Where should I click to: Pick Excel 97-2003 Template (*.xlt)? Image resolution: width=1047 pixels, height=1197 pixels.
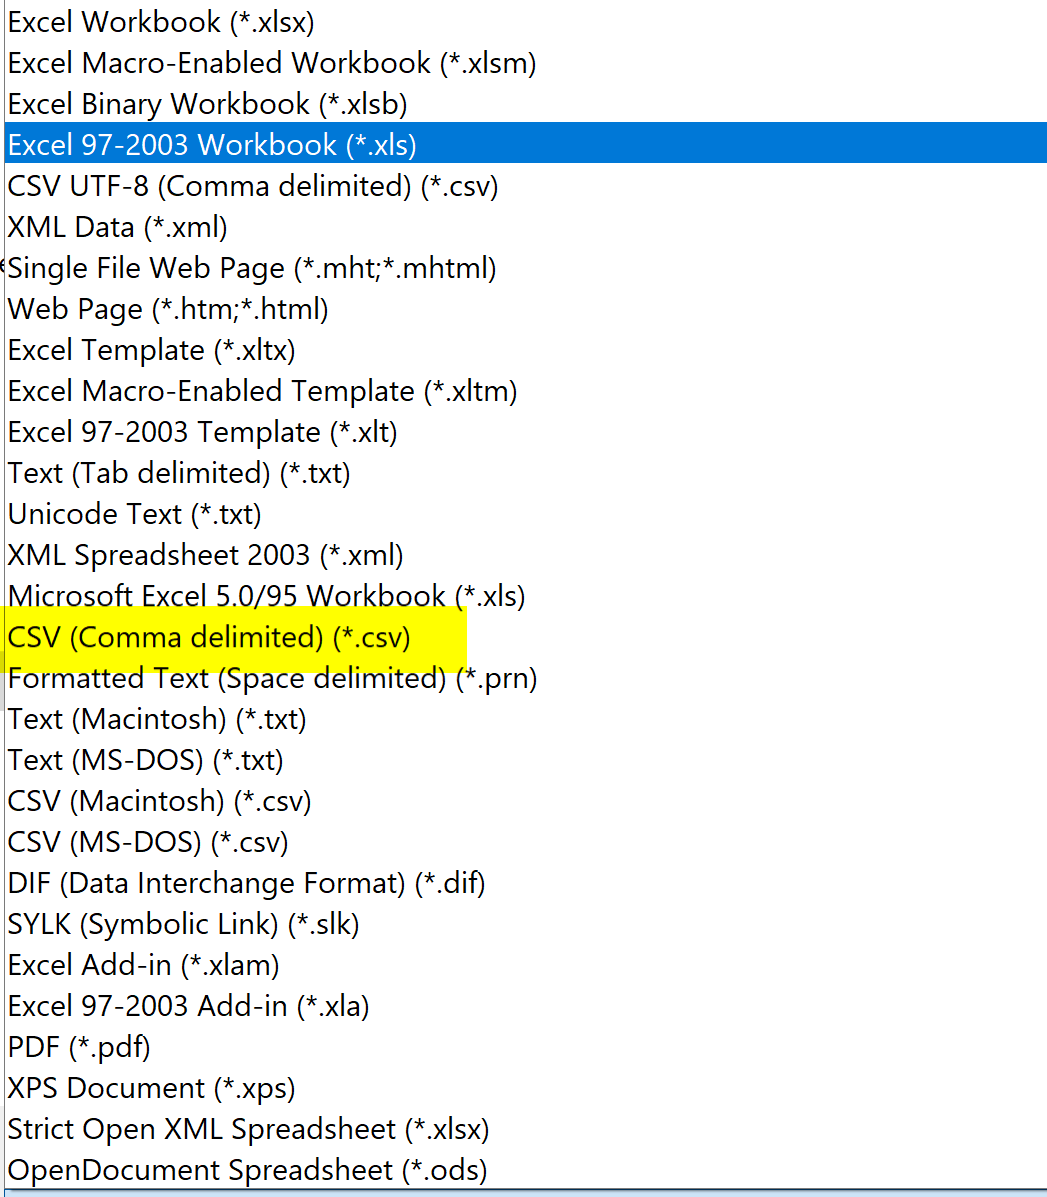click(526, 432)
